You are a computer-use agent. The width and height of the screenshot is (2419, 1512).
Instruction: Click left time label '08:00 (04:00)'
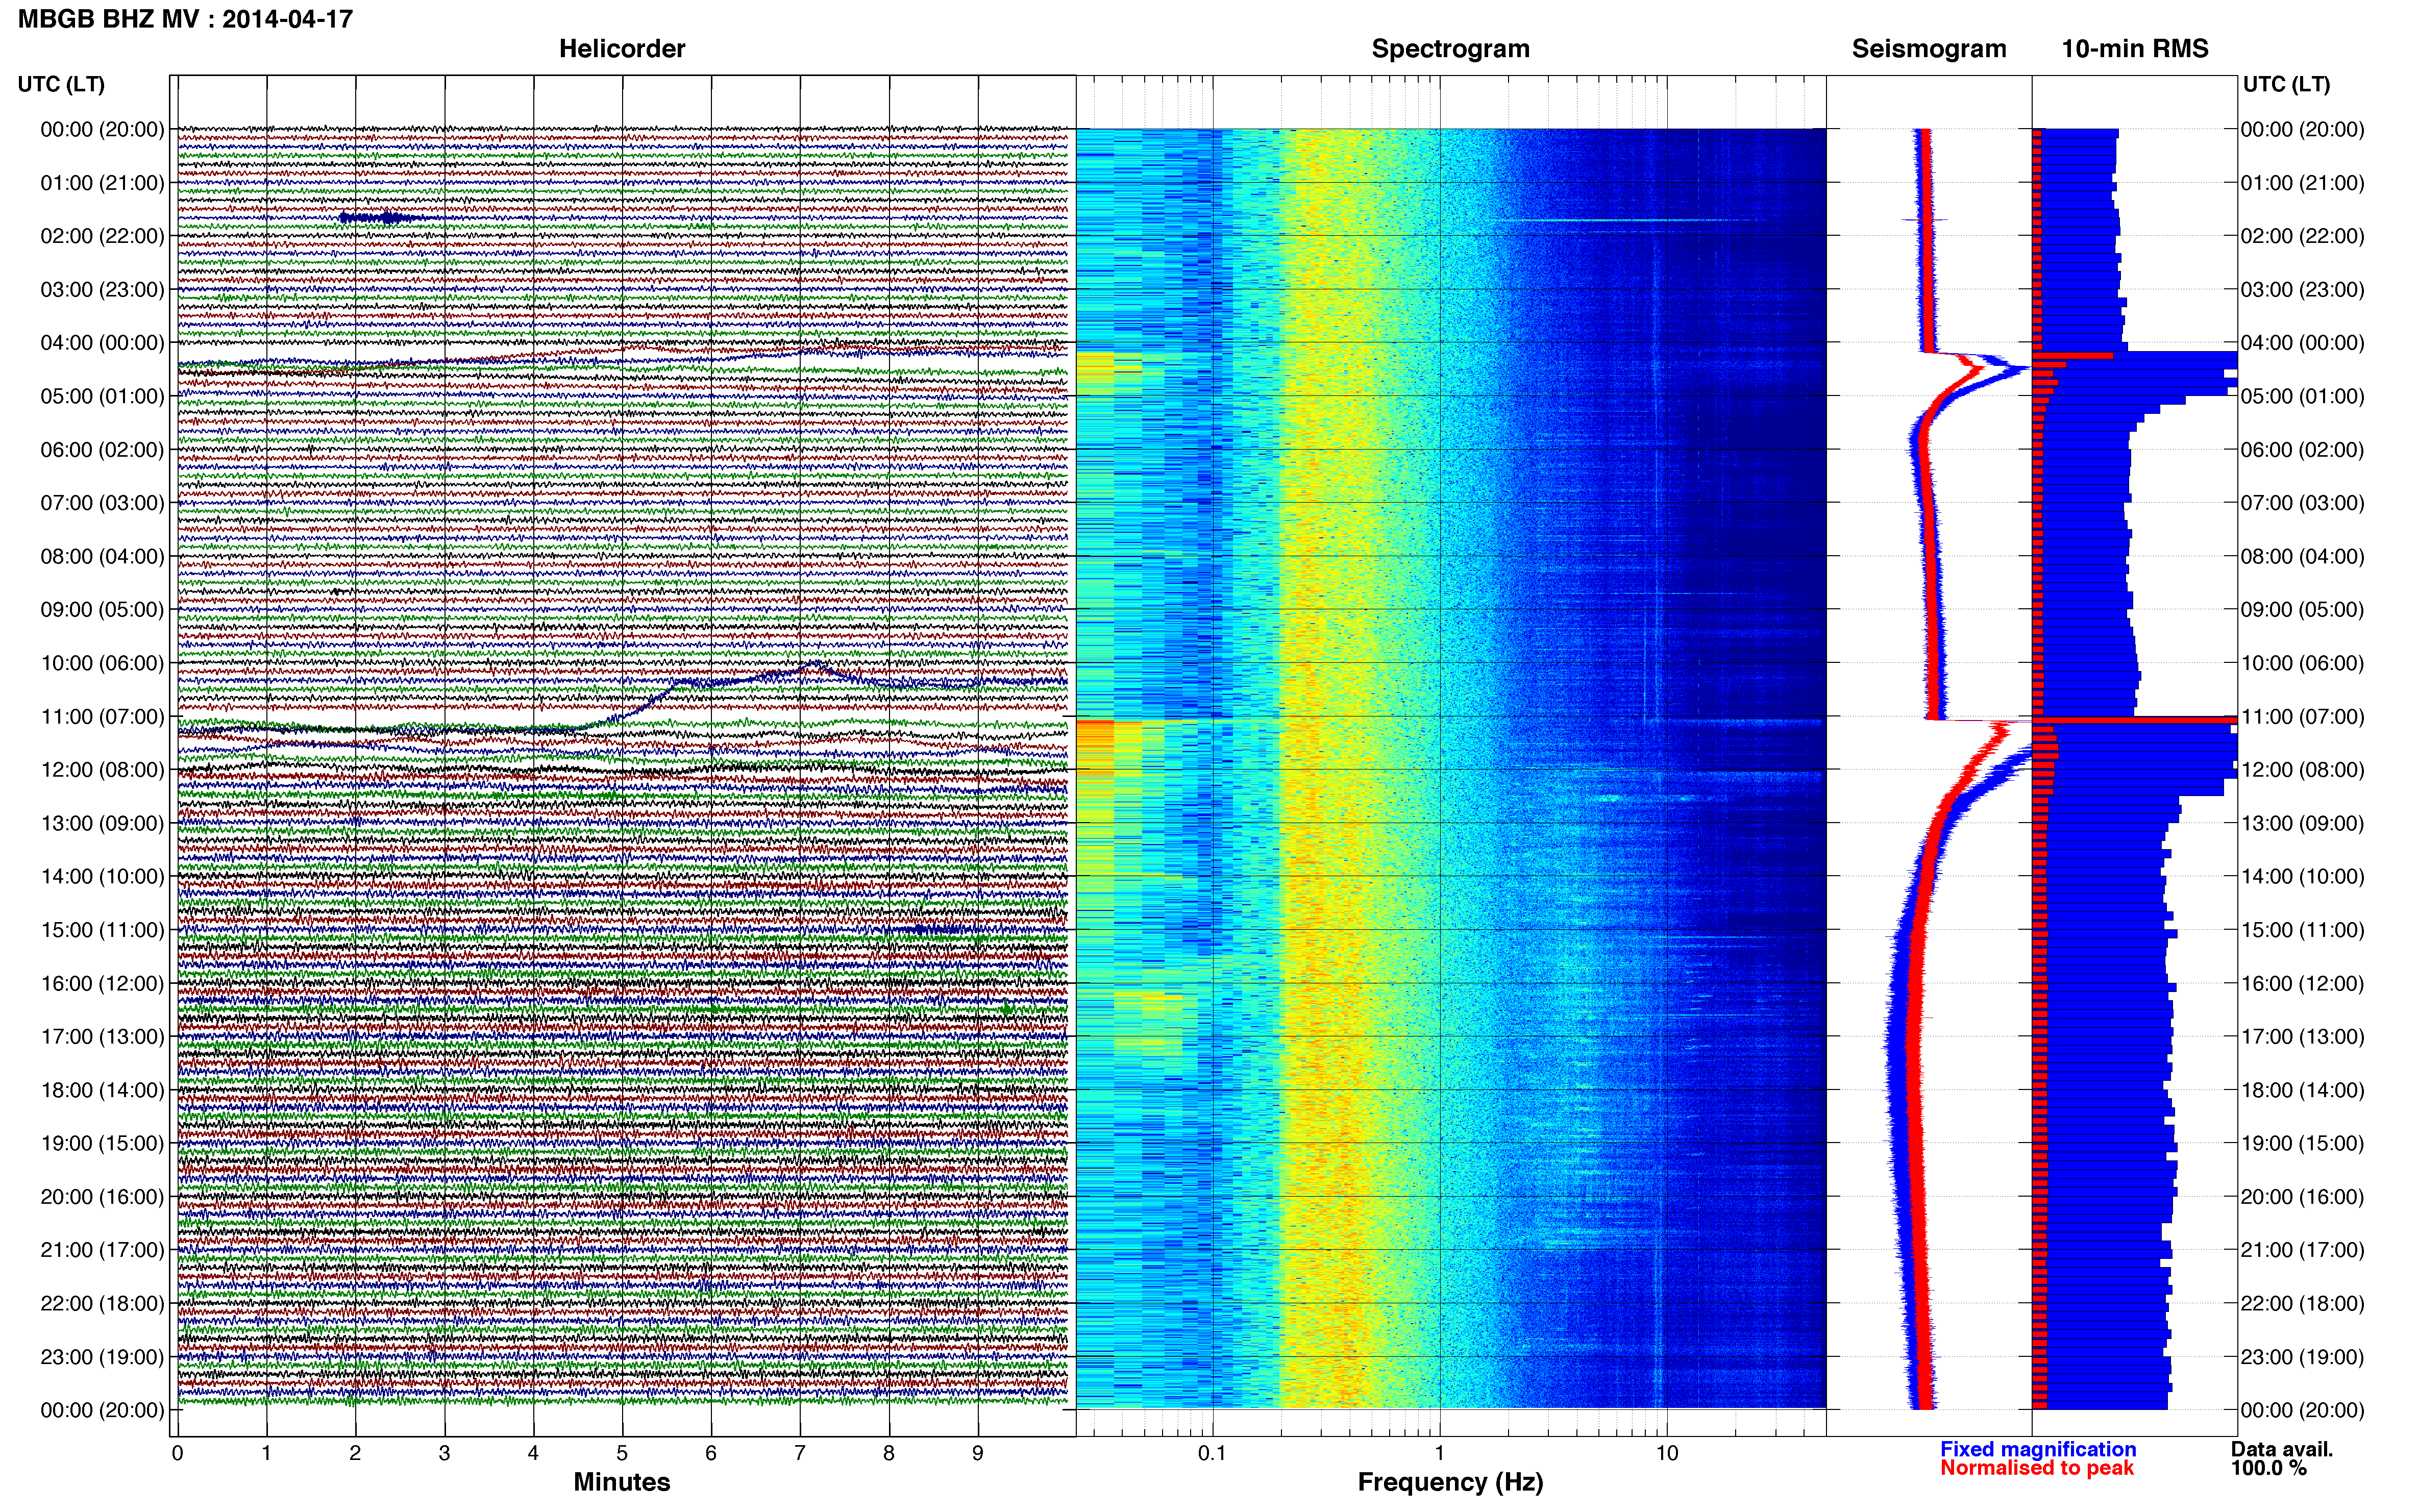102,556
